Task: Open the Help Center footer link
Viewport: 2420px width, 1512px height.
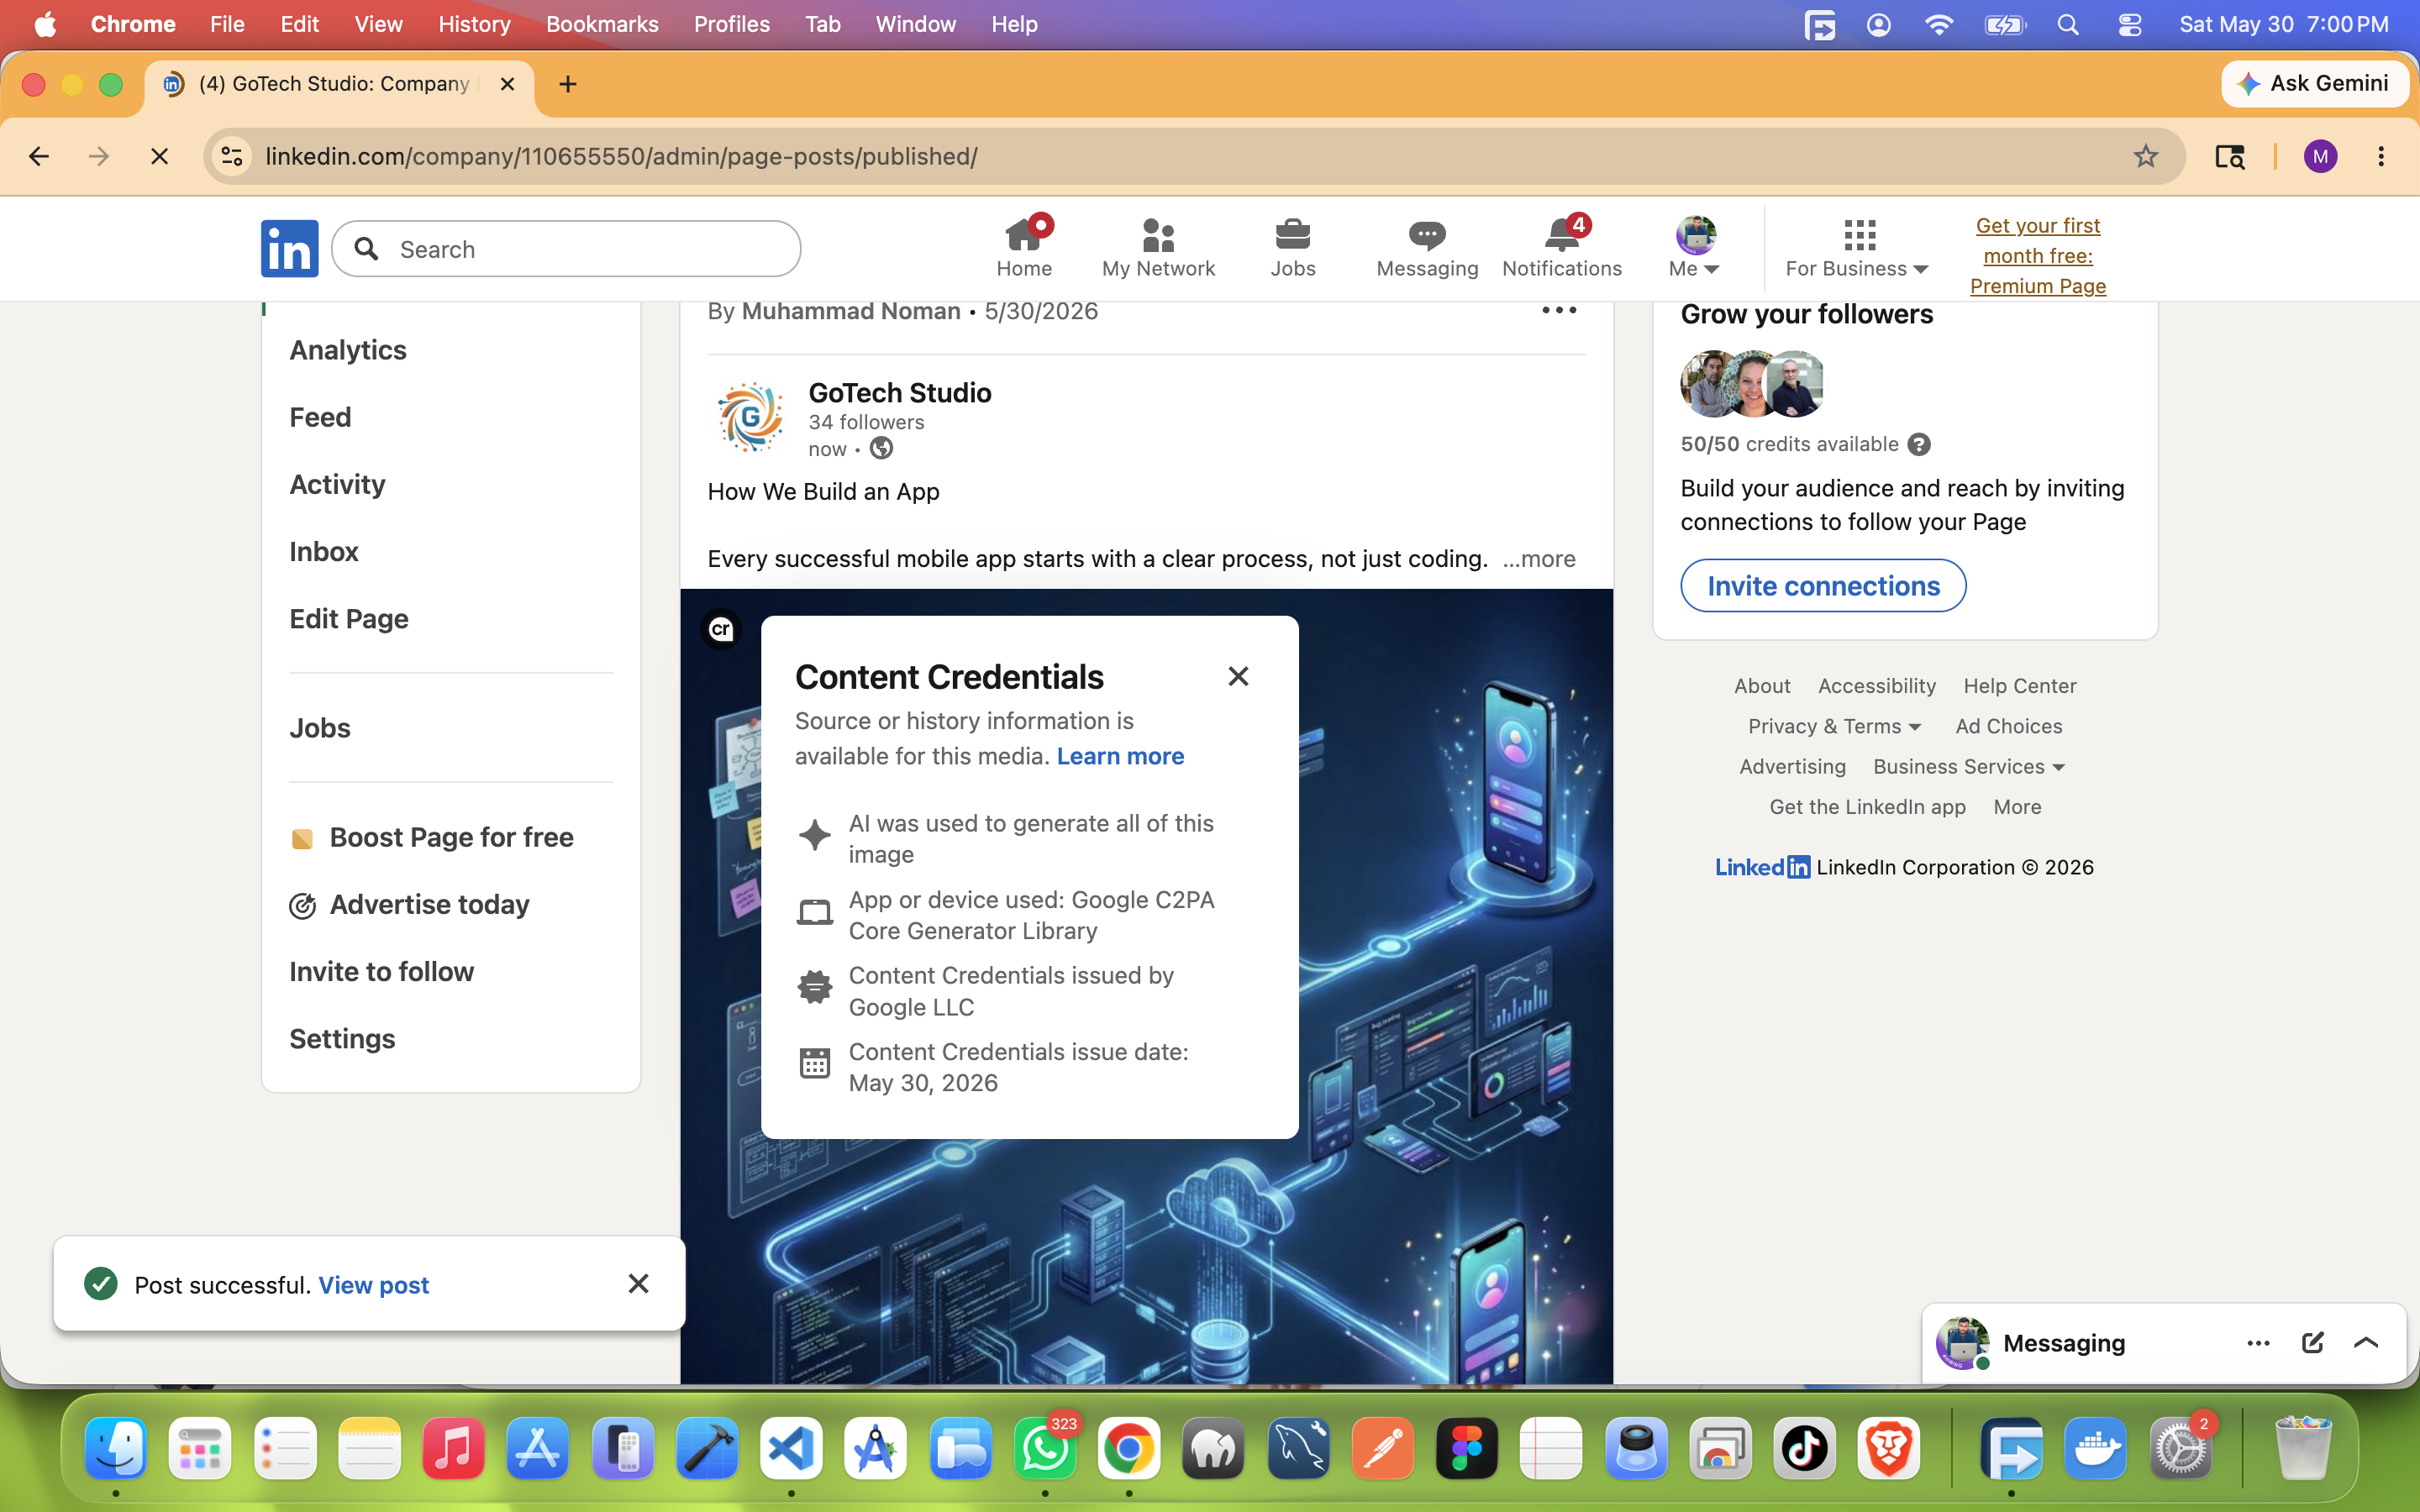Action: (x=2019, y=686)
